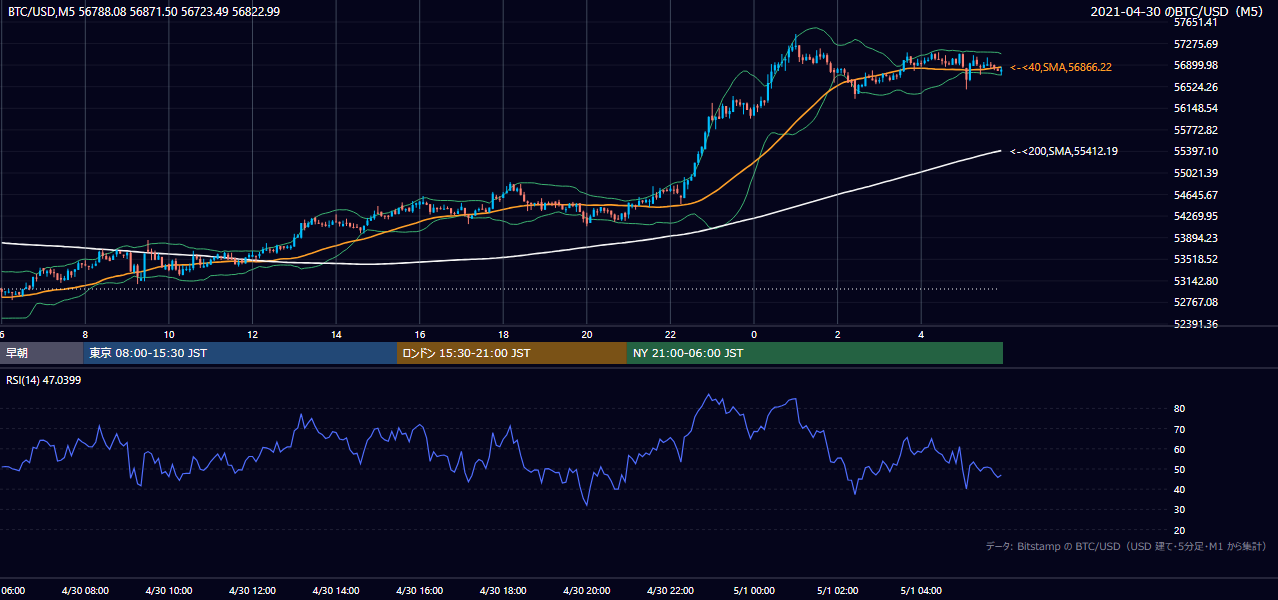Click hour 0 on the price chart time axis
This screenshot has height=600, width=1278.
click(x=754, y=334)
